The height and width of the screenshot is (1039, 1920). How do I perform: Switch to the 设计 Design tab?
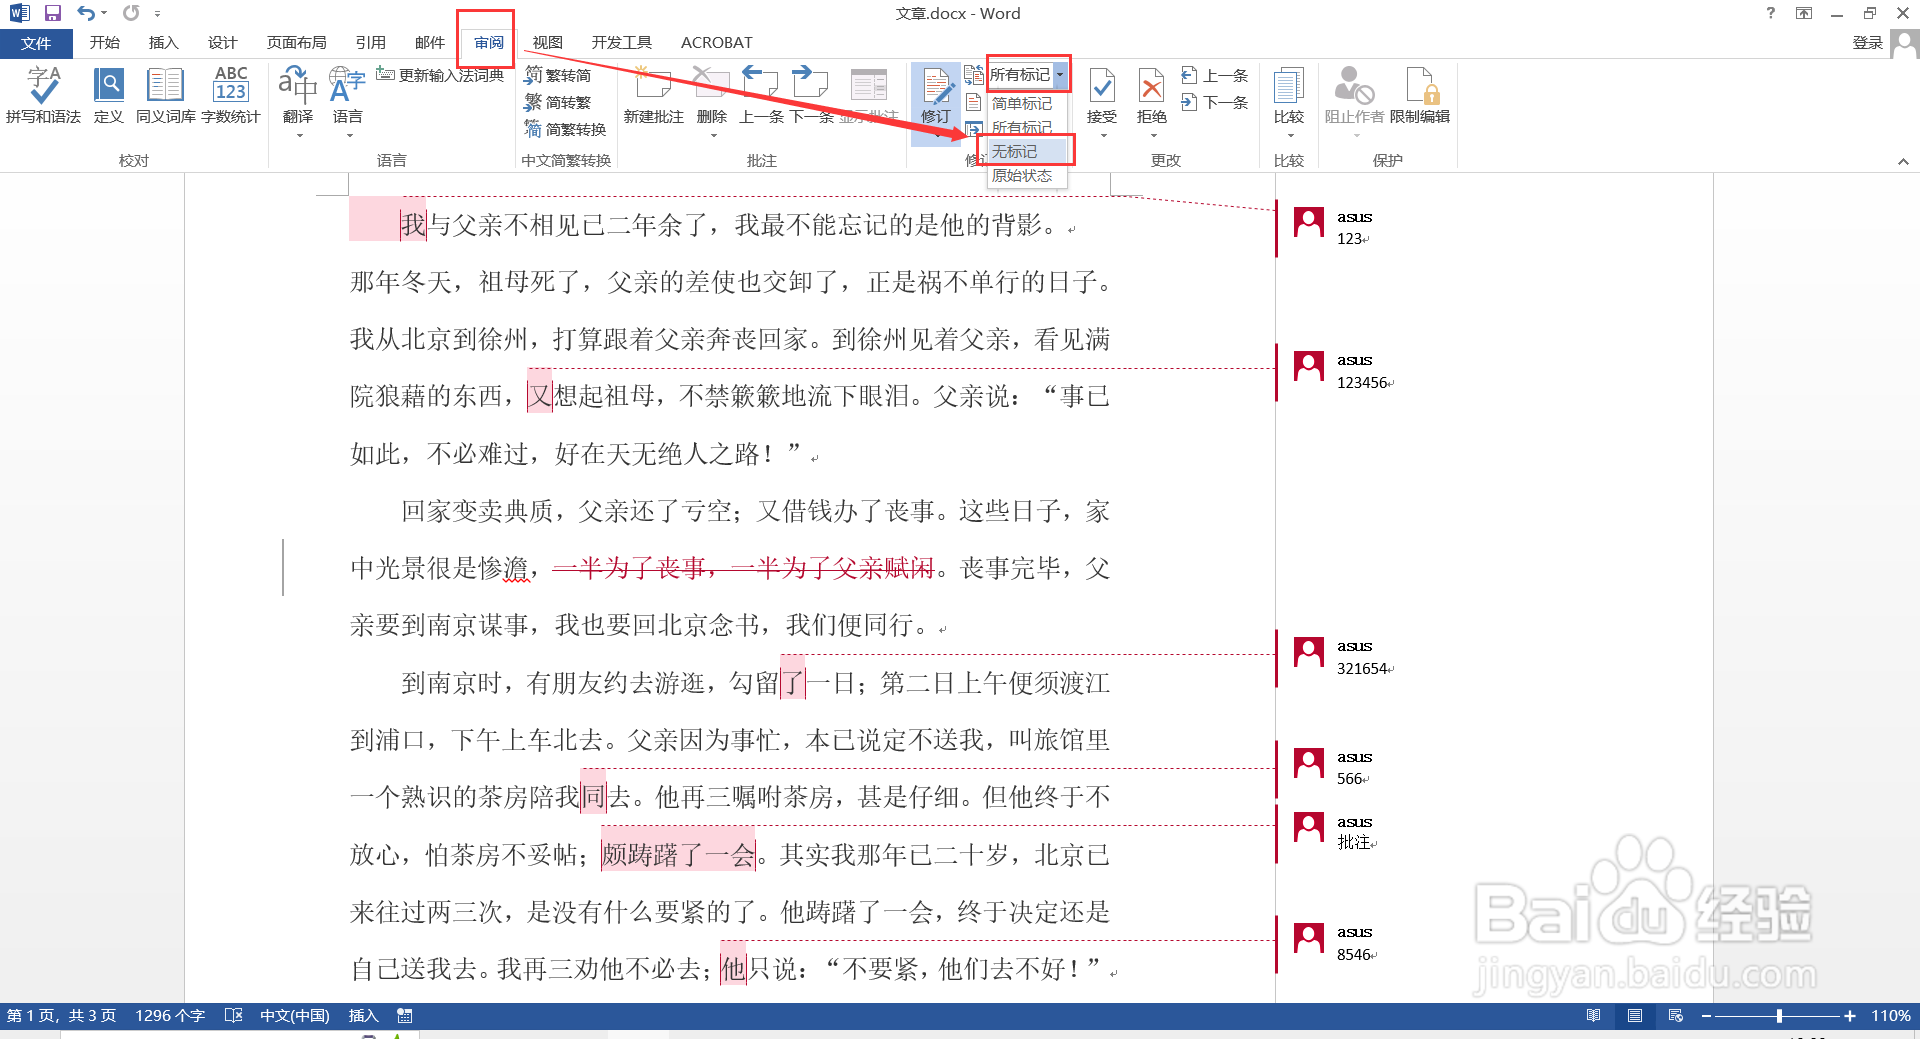tap(222, 43)
